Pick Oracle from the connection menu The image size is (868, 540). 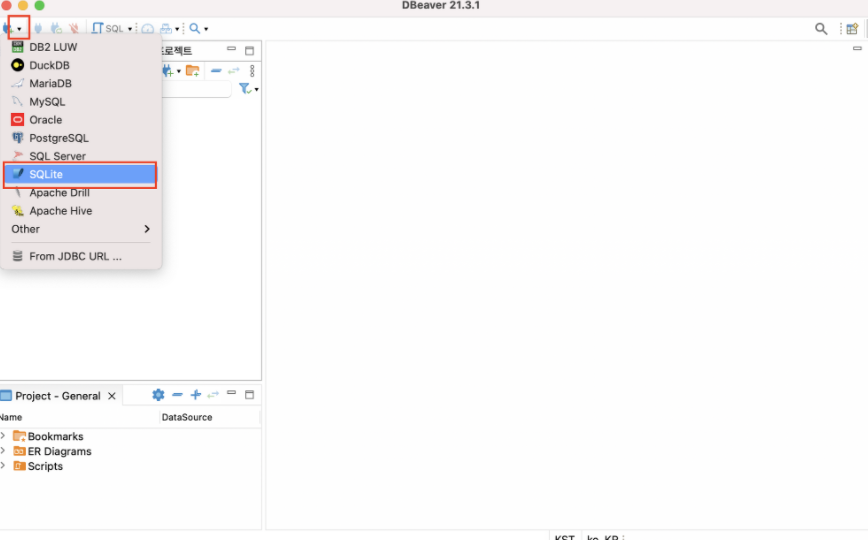tap(81, 120)
